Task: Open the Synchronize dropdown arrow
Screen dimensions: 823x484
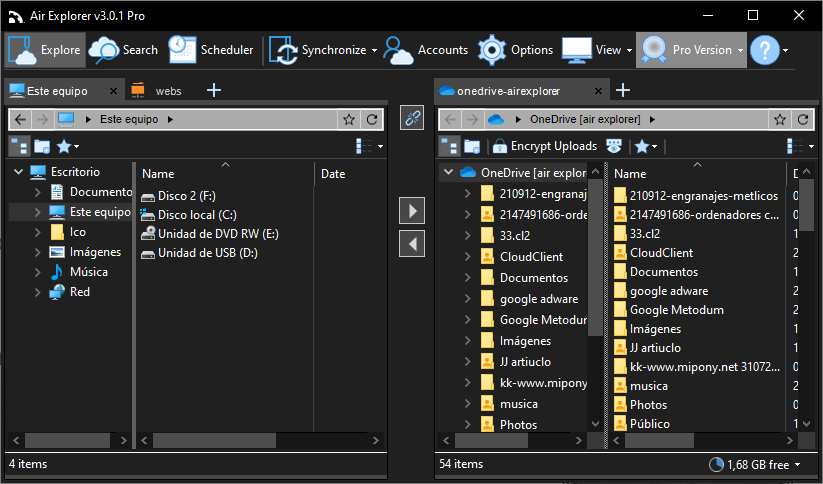Action: point(374,50)
